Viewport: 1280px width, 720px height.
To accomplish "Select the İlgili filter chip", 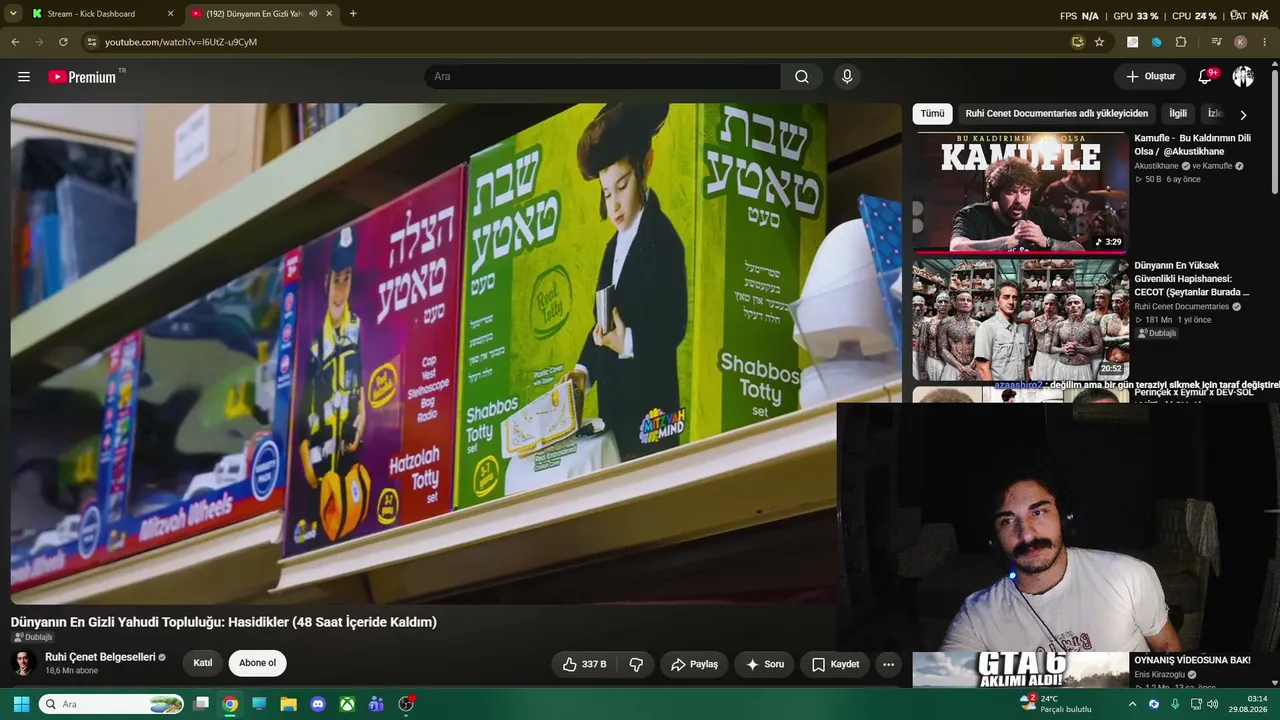I will [1178, 114].
